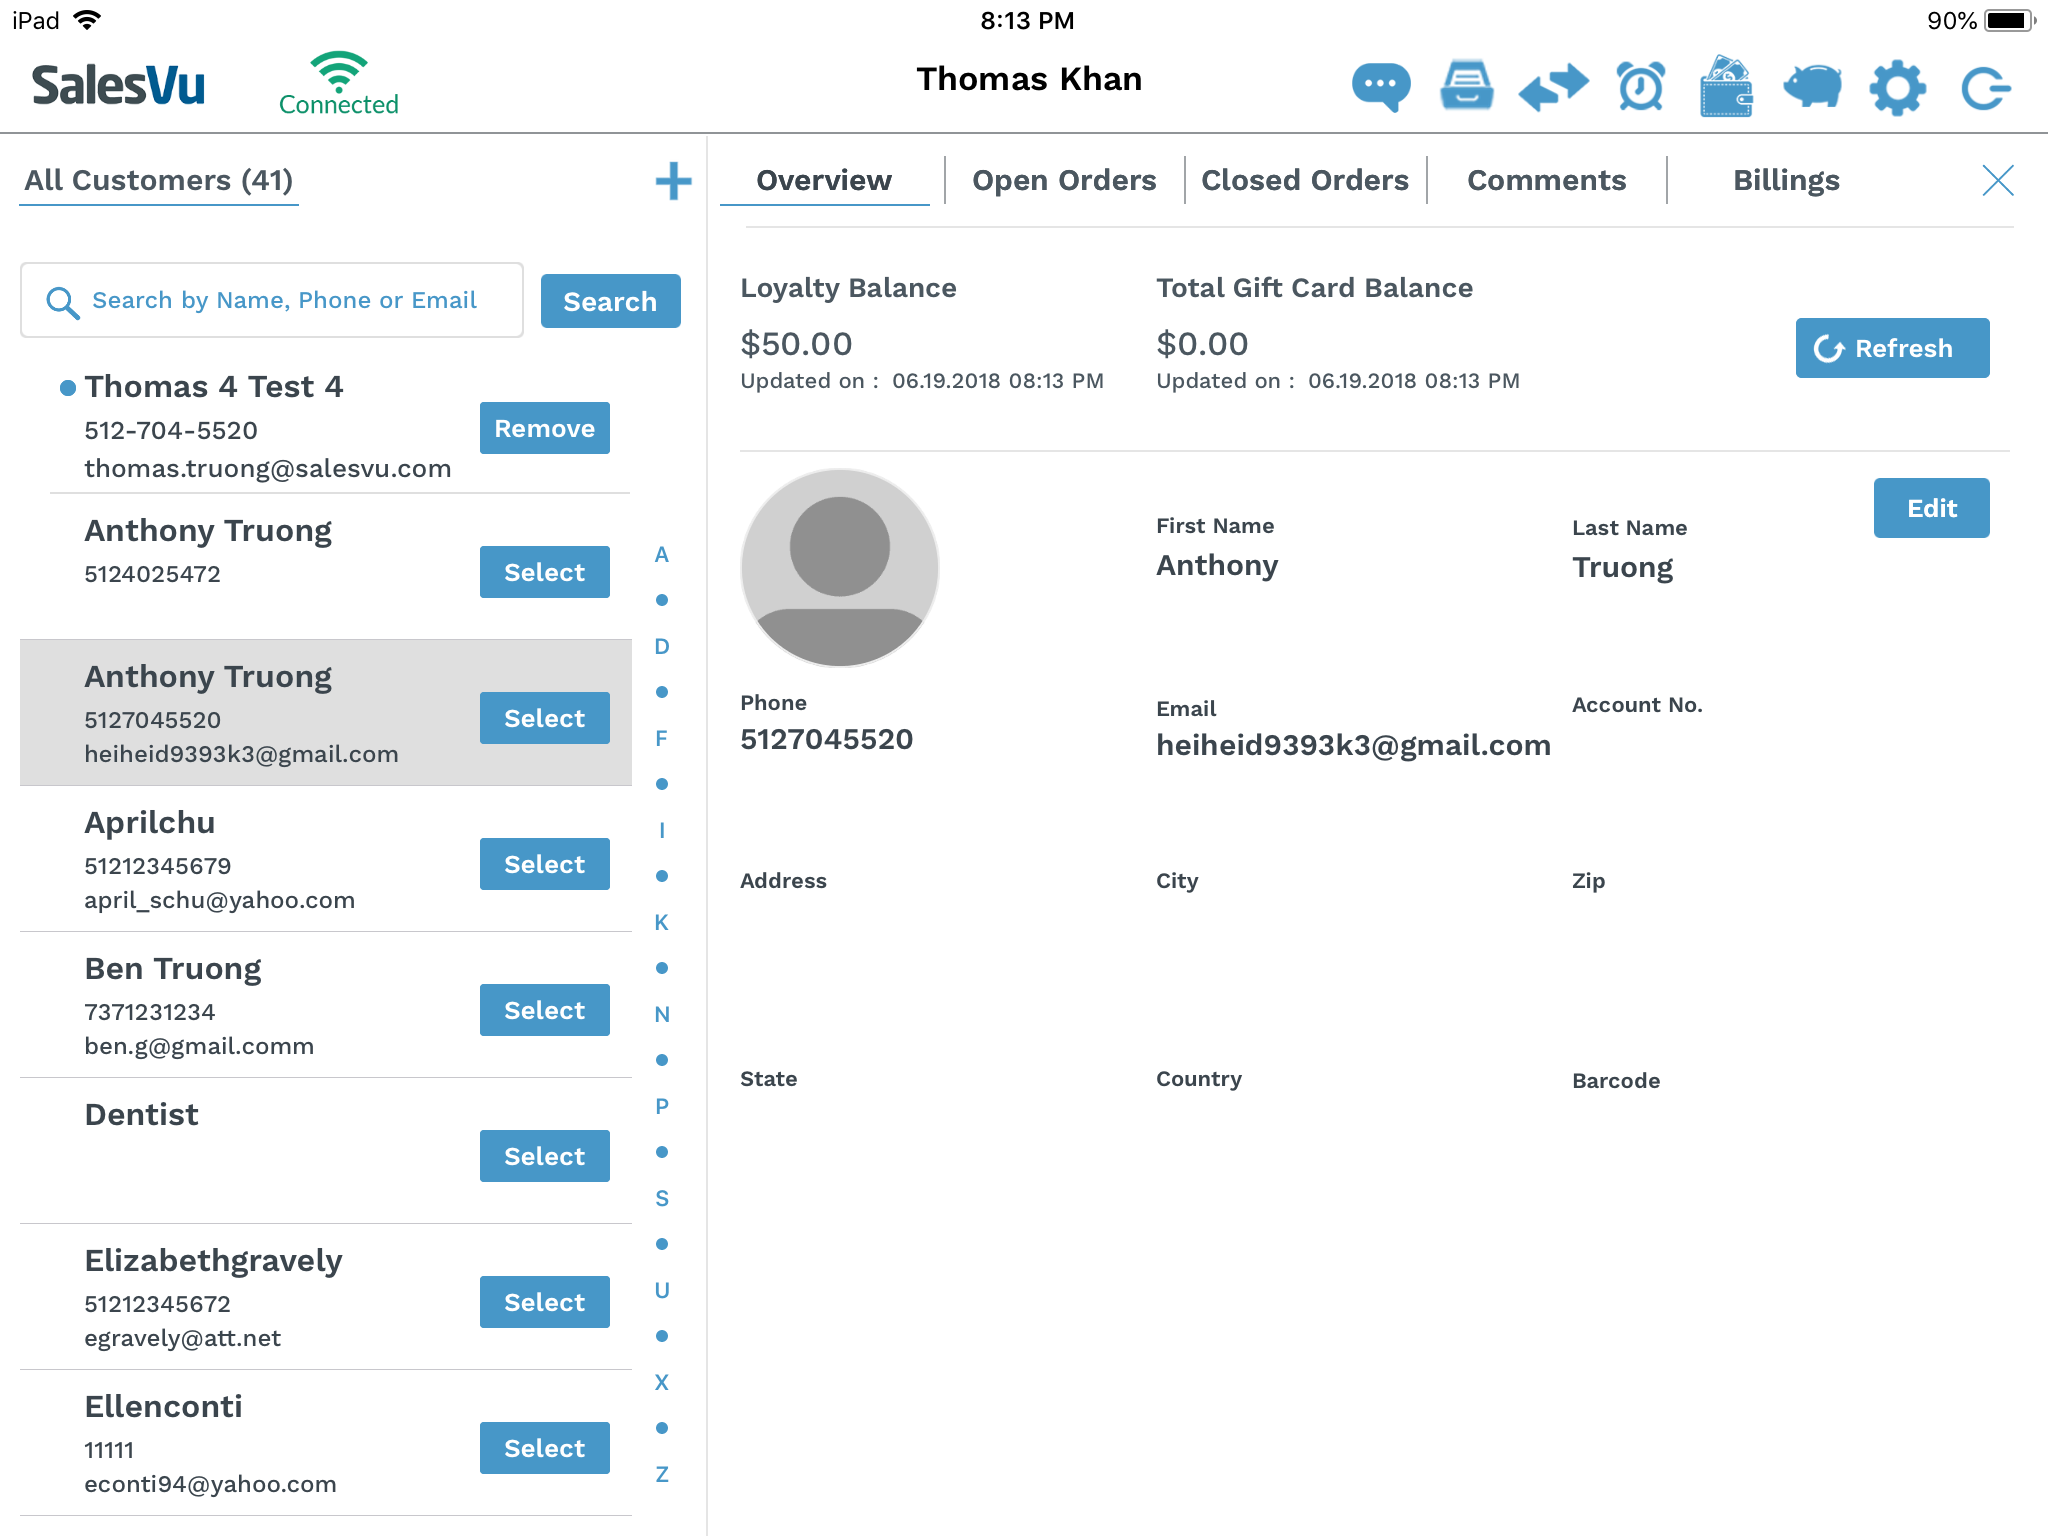Select the Aprilchu customer
The height and width of the screenshot is (1536, 2048).
[544, 864]
